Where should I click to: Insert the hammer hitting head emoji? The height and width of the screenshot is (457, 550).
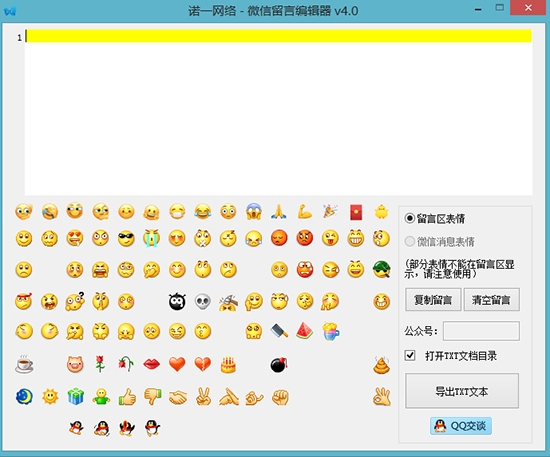point(228,302)
